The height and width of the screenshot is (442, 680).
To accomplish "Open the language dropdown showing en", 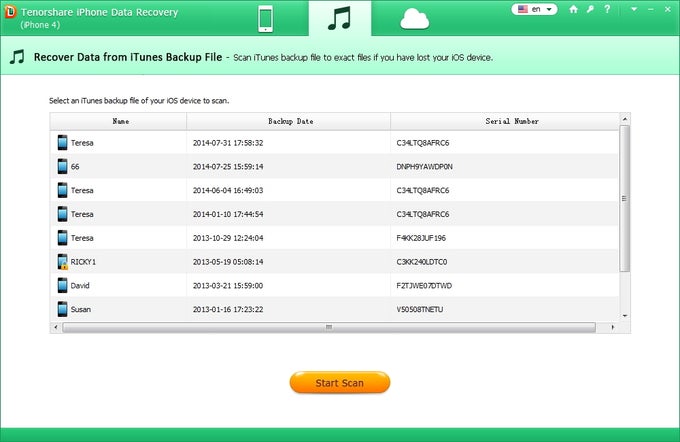I will pos(534,9).
